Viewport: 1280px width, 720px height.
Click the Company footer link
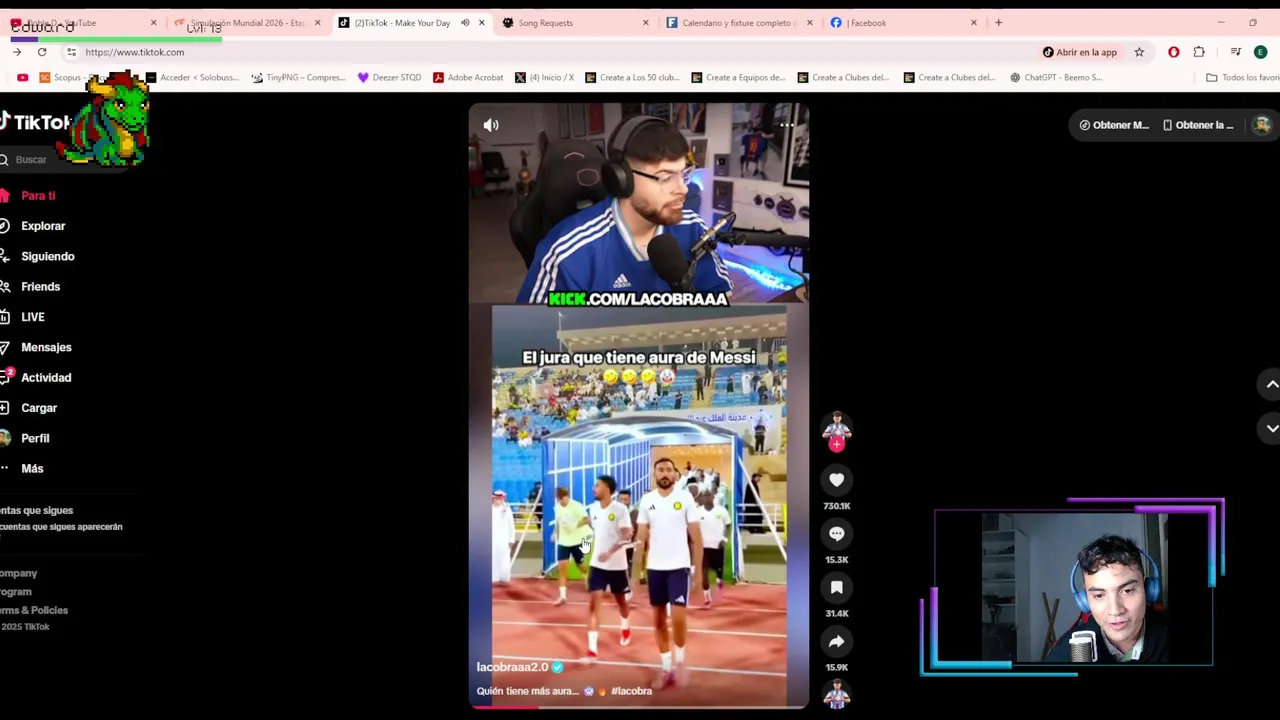(18, 574)
